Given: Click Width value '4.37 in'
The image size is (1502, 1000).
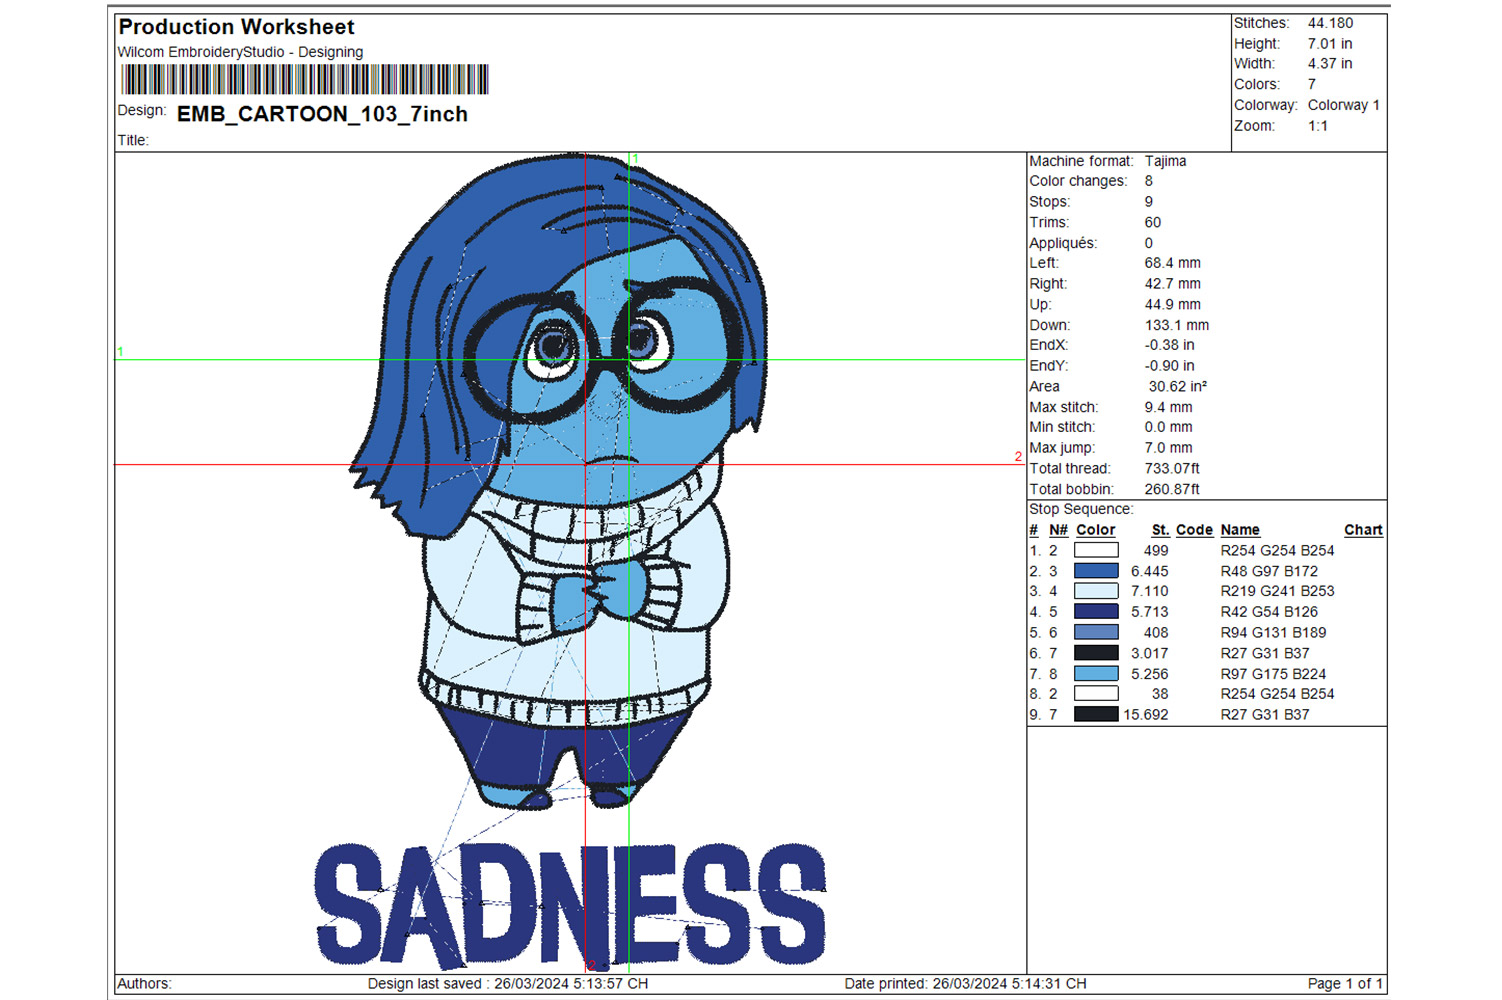Looking at the screenshot, I should coord(1330,64).
